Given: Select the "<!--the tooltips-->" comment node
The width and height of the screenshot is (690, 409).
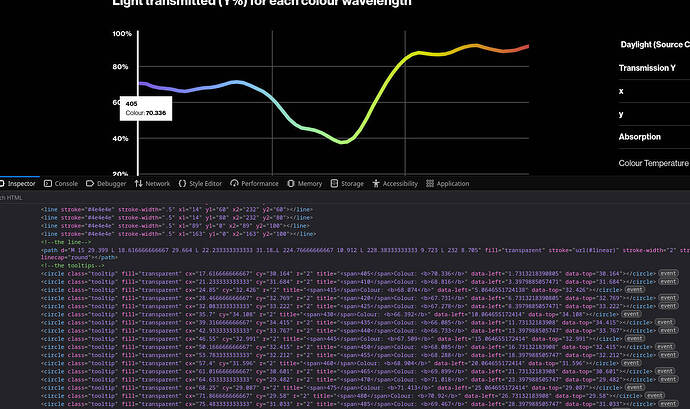Looking at the screenshot, I should click(73, 265).
